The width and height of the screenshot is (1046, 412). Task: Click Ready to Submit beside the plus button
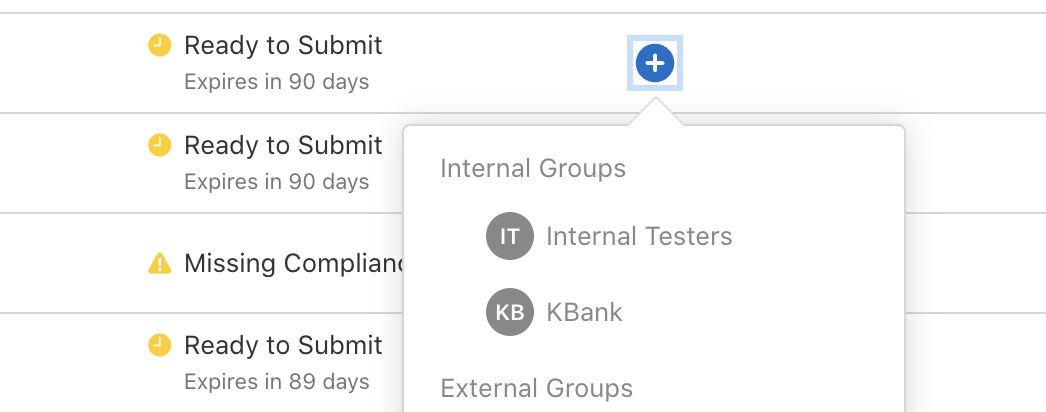(284, 45)
